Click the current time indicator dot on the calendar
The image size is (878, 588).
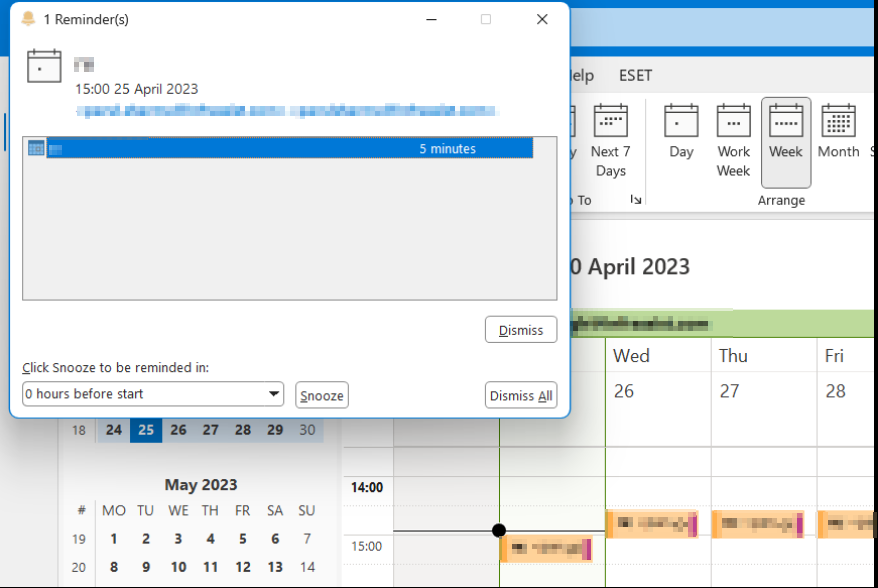coord(498,529)
